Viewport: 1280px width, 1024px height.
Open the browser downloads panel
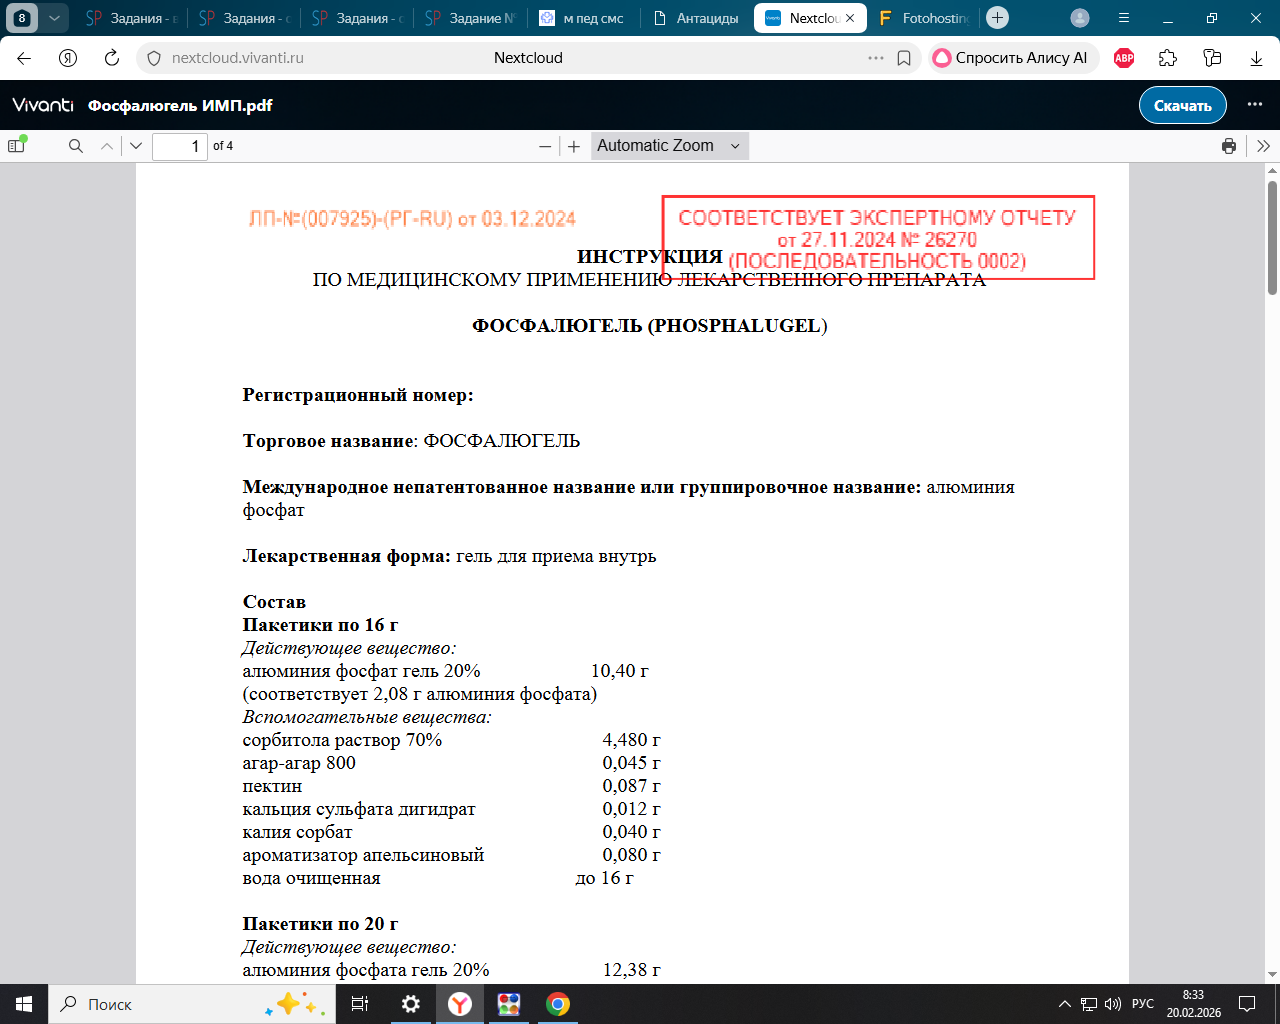pyautogui.click(x=1256, y=58)
